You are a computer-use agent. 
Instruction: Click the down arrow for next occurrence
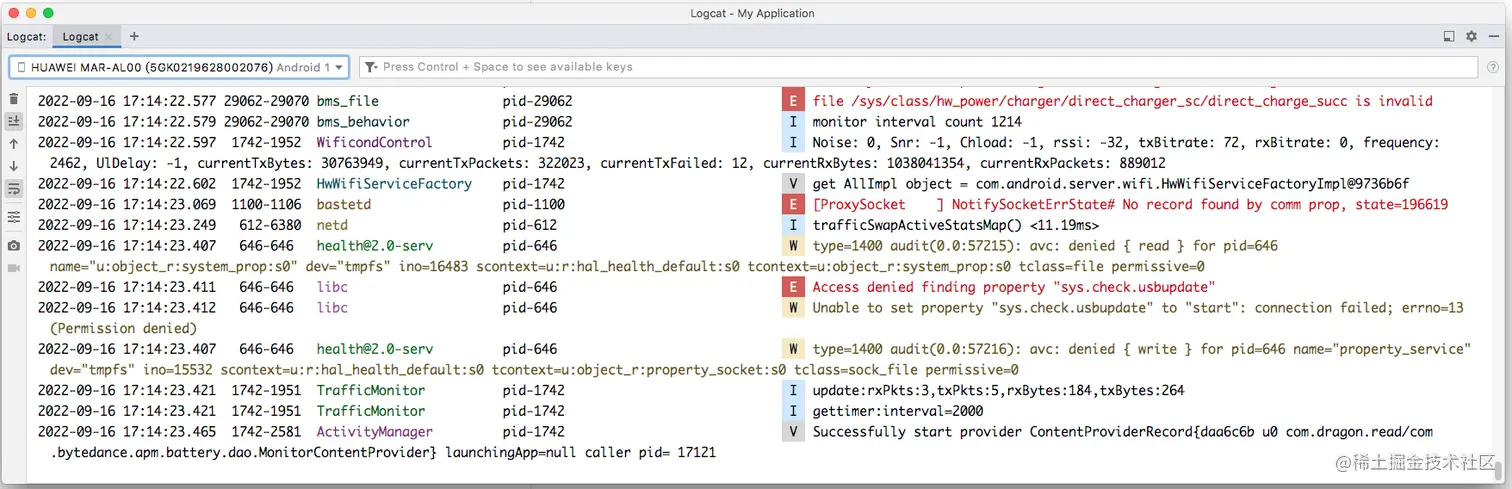(x=13, y=166)
